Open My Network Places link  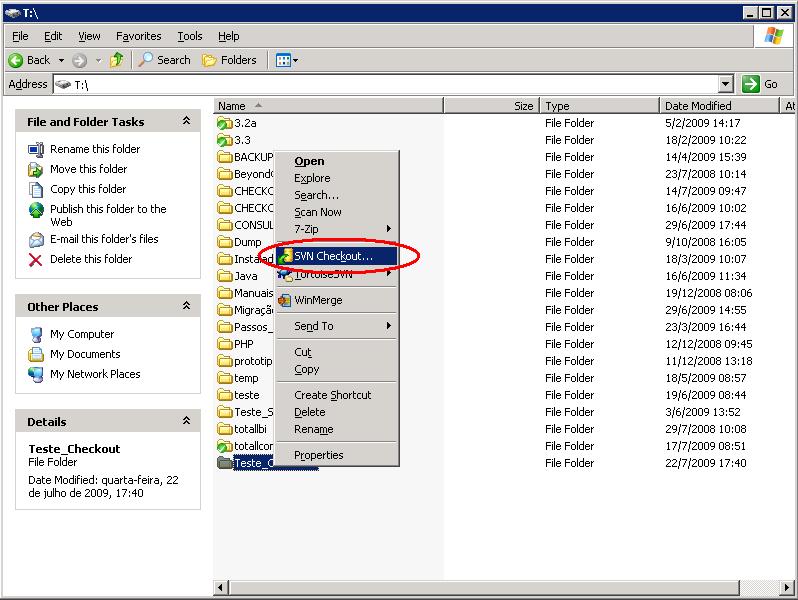click(x=95, y=374)
